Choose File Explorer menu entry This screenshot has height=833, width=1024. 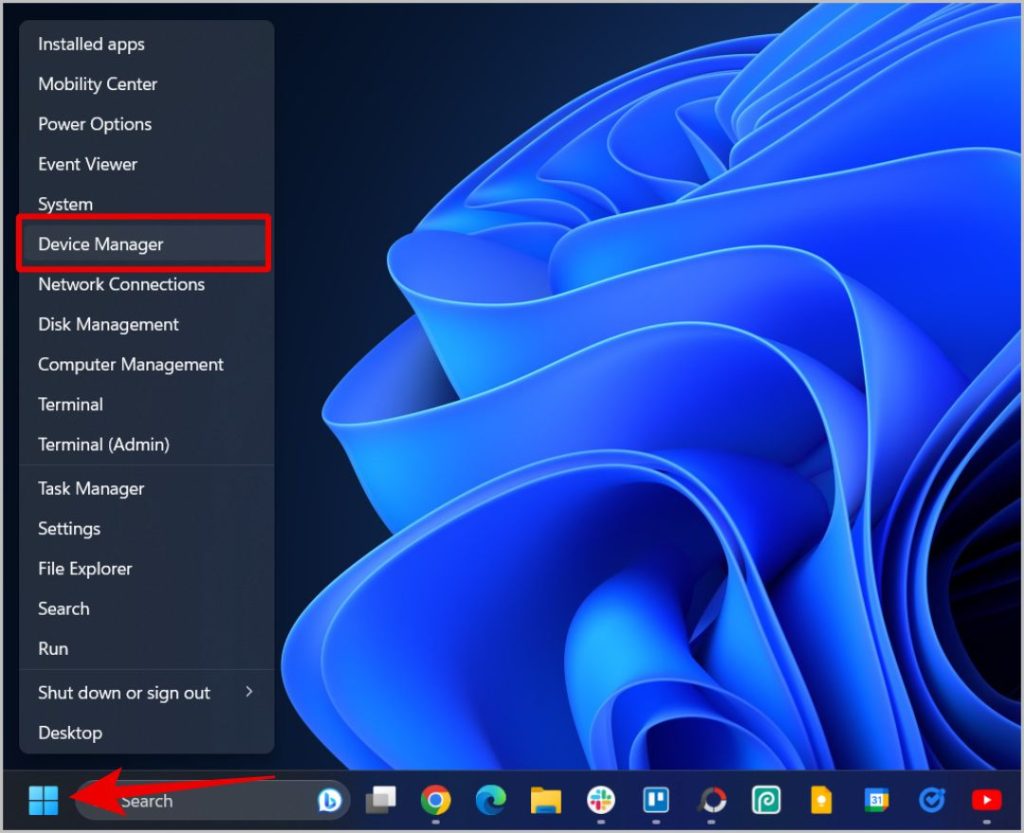[147, 569]
